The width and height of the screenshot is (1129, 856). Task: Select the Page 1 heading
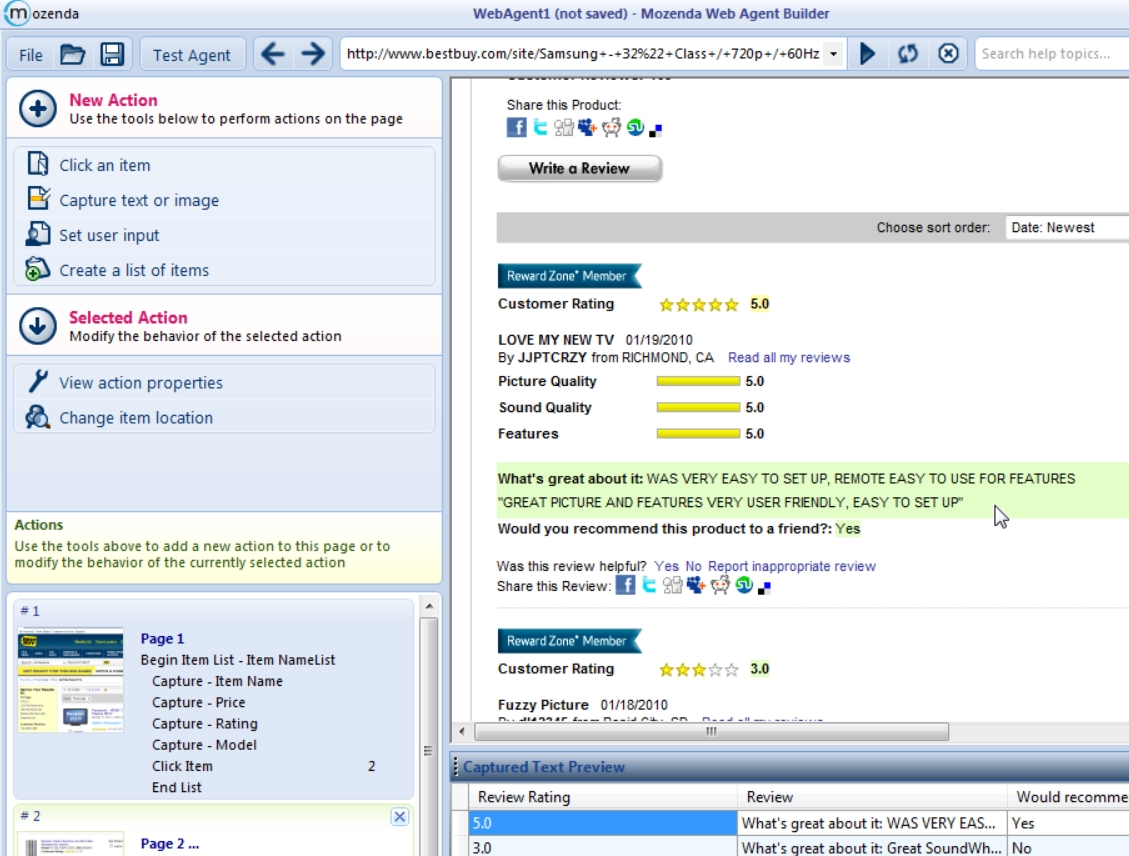pos(162,639)
